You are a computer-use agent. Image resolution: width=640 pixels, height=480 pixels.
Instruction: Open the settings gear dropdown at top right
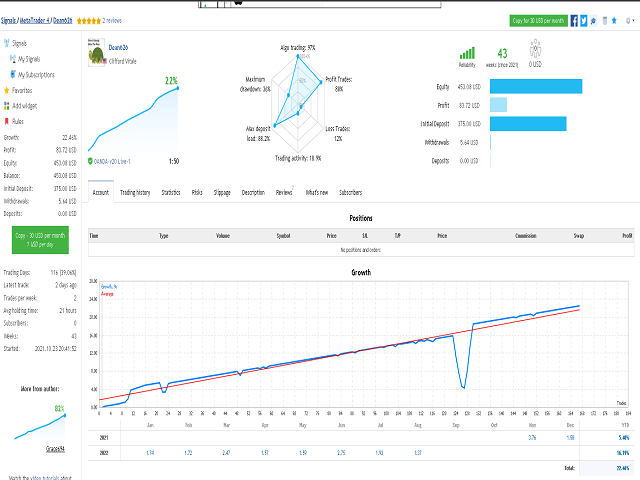coord(630,20)
